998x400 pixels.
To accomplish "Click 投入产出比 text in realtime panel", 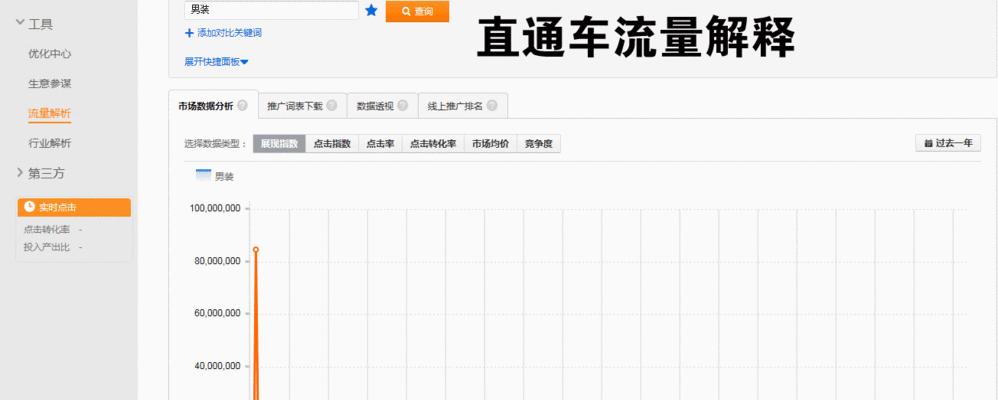I will tap(46, 247).
